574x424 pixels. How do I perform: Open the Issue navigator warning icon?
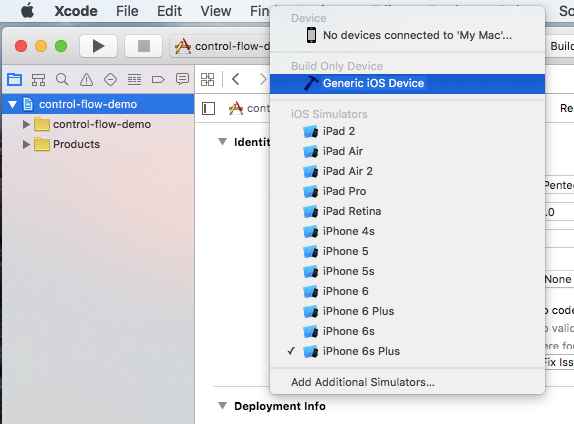86,79
